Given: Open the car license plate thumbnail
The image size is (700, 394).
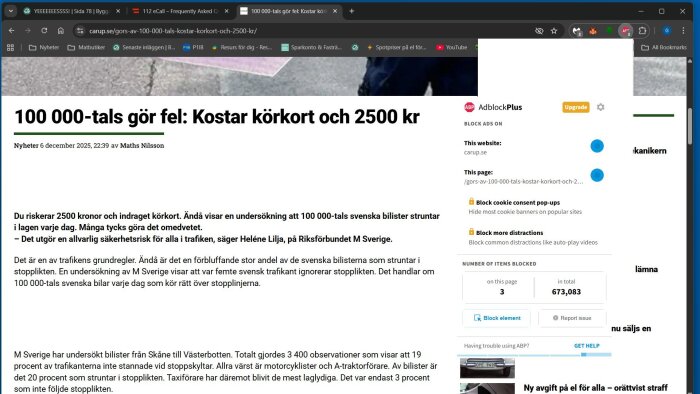Looking at the screenshot, I should click(x=487, y=368).
